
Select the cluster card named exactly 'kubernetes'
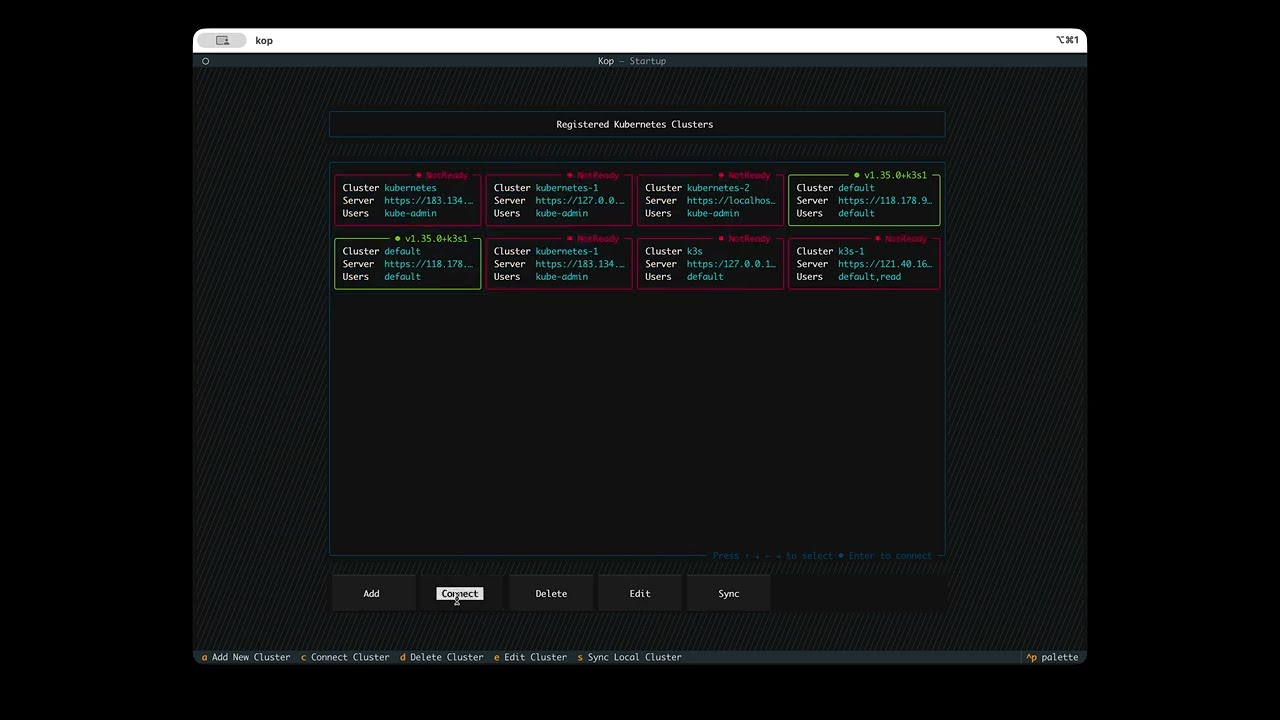click(x=408, y=200)
